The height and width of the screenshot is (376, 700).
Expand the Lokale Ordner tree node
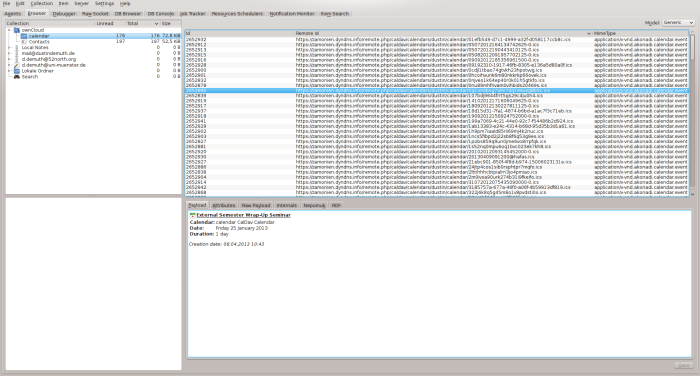(x=9, y=71)
